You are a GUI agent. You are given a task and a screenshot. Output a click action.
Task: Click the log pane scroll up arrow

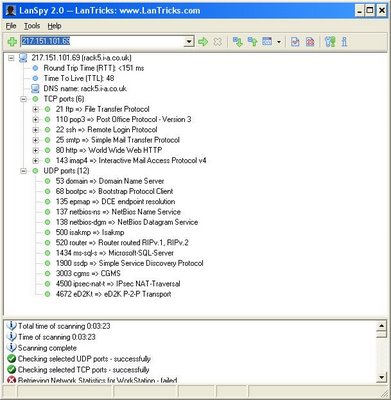point(381,325)
